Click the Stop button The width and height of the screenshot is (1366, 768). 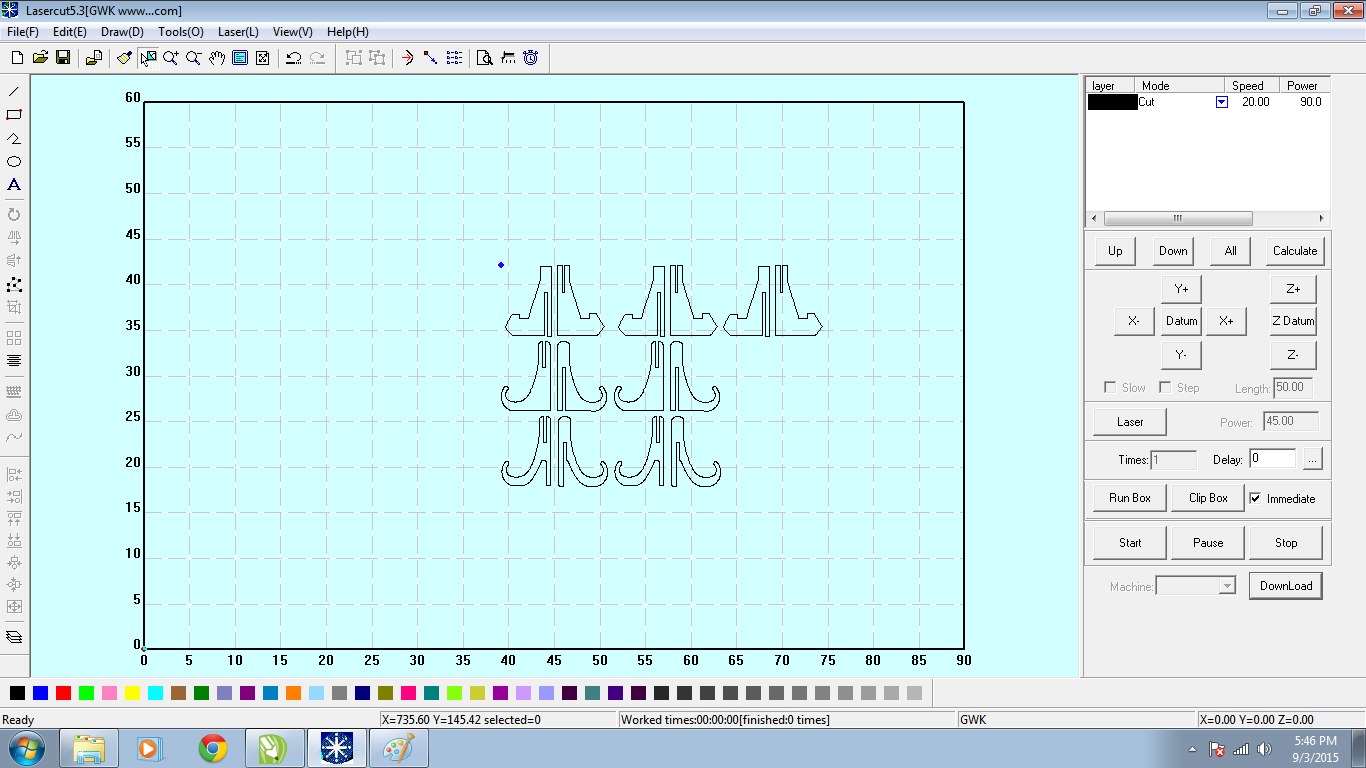click(1286, 543)
